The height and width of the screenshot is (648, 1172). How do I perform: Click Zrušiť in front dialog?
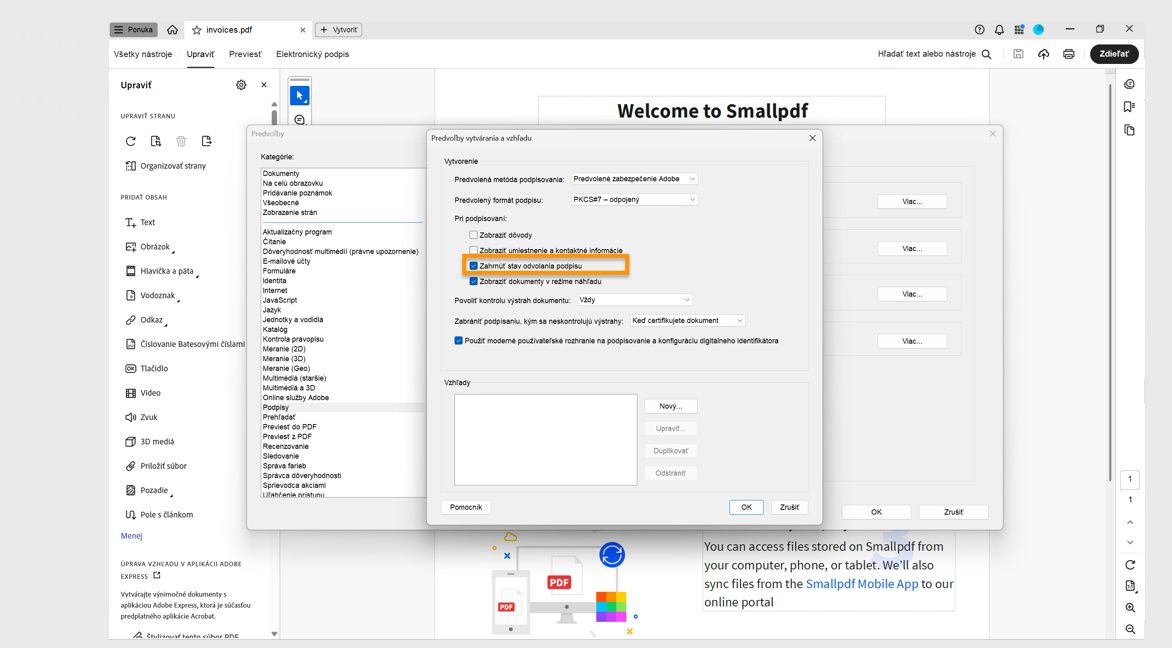(x=789, y=507)
